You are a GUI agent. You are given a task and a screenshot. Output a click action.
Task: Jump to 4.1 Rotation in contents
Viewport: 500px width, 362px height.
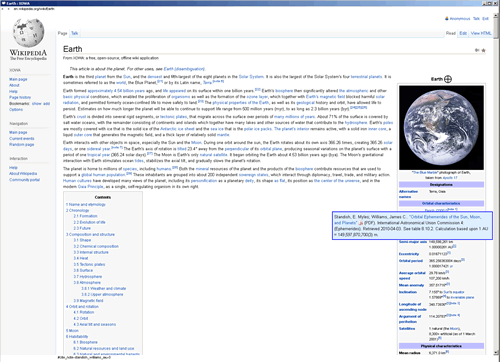click(84, 312)
